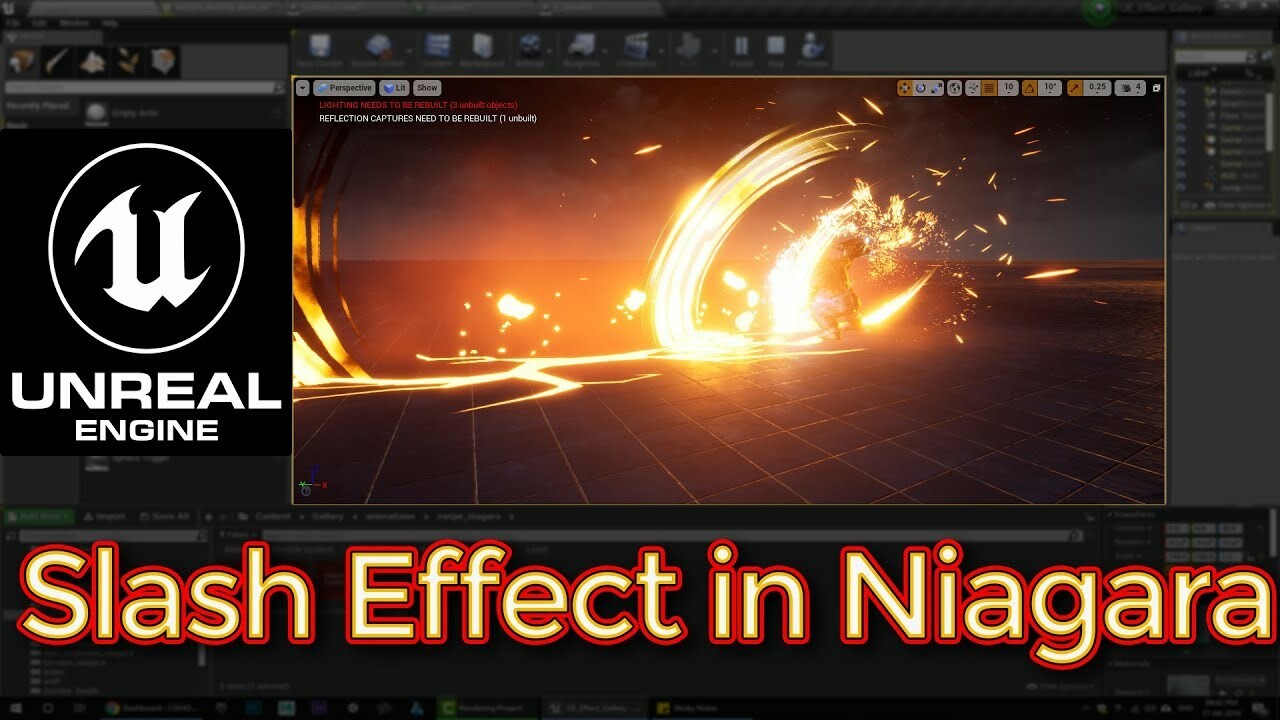Pause the running simulation
Image resolution: width=1280 pixels, height=720 pixels.
click(x=741, y=50)
